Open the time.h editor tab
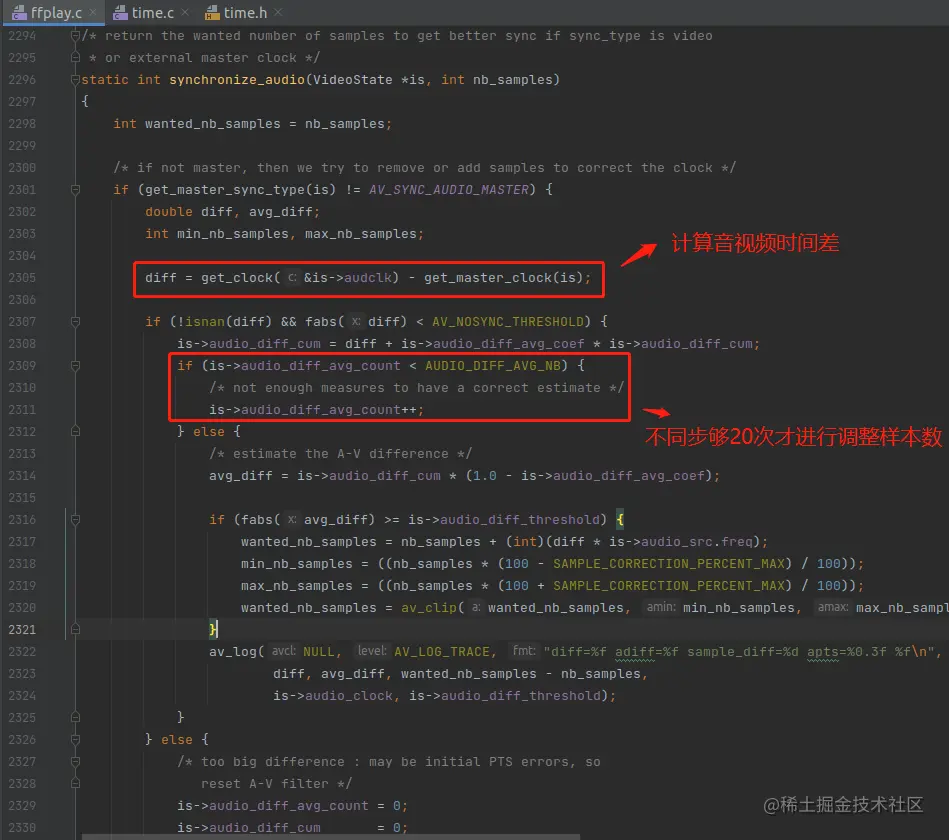This screenshot has height=840, width=949. point(245,12)
